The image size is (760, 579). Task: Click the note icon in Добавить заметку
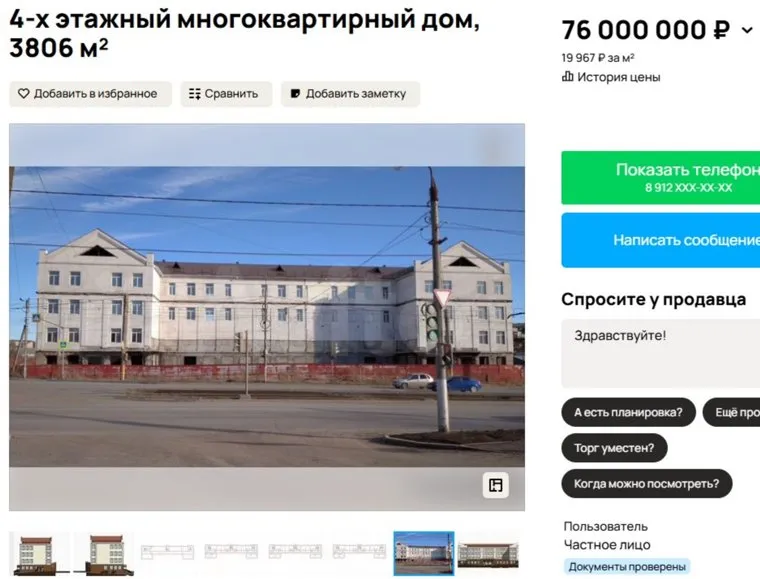[295, 94]
